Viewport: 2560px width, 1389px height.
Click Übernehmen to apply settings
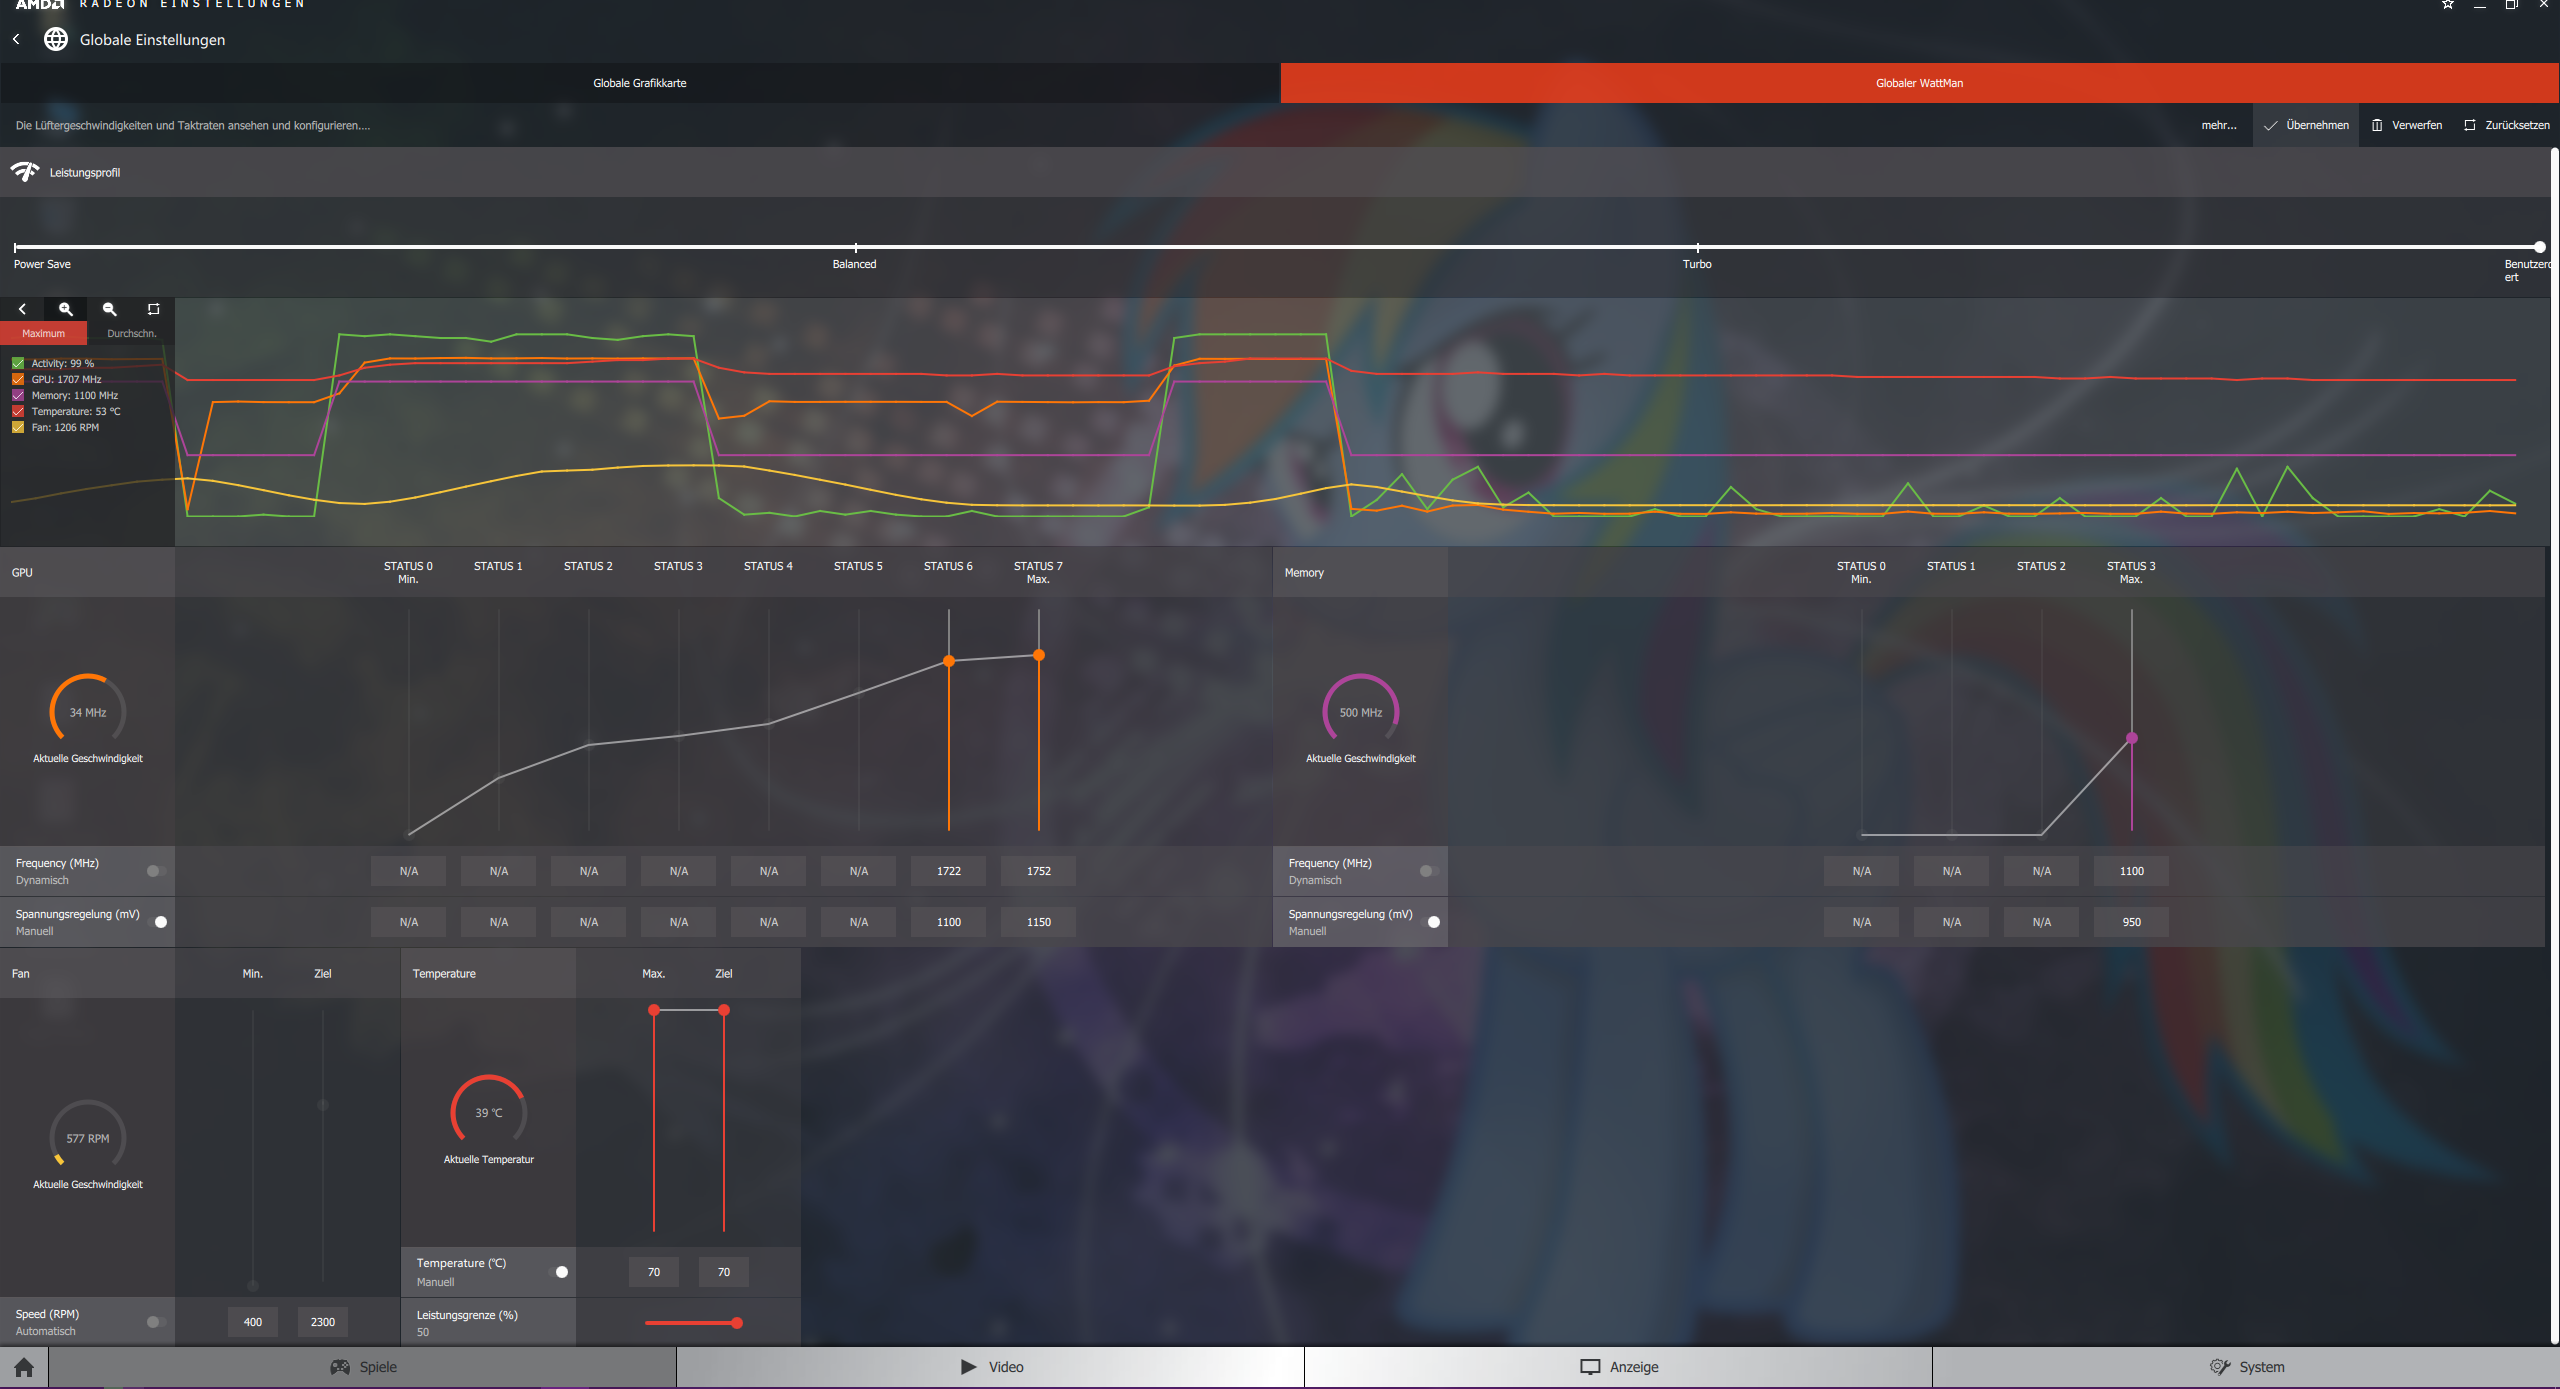coord(2306,125)
